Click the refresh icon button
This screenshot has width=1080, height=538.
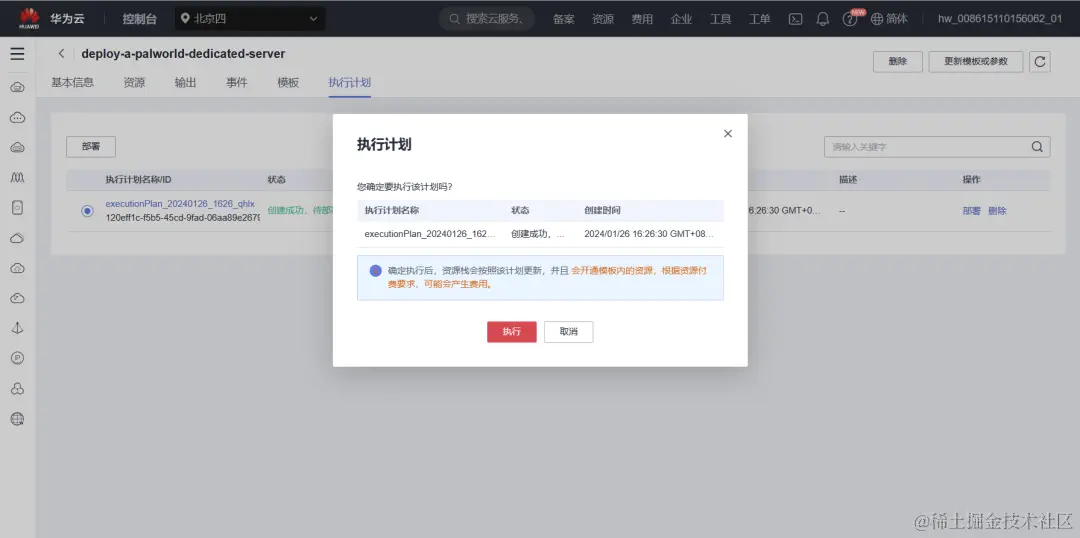point(1039,61)
